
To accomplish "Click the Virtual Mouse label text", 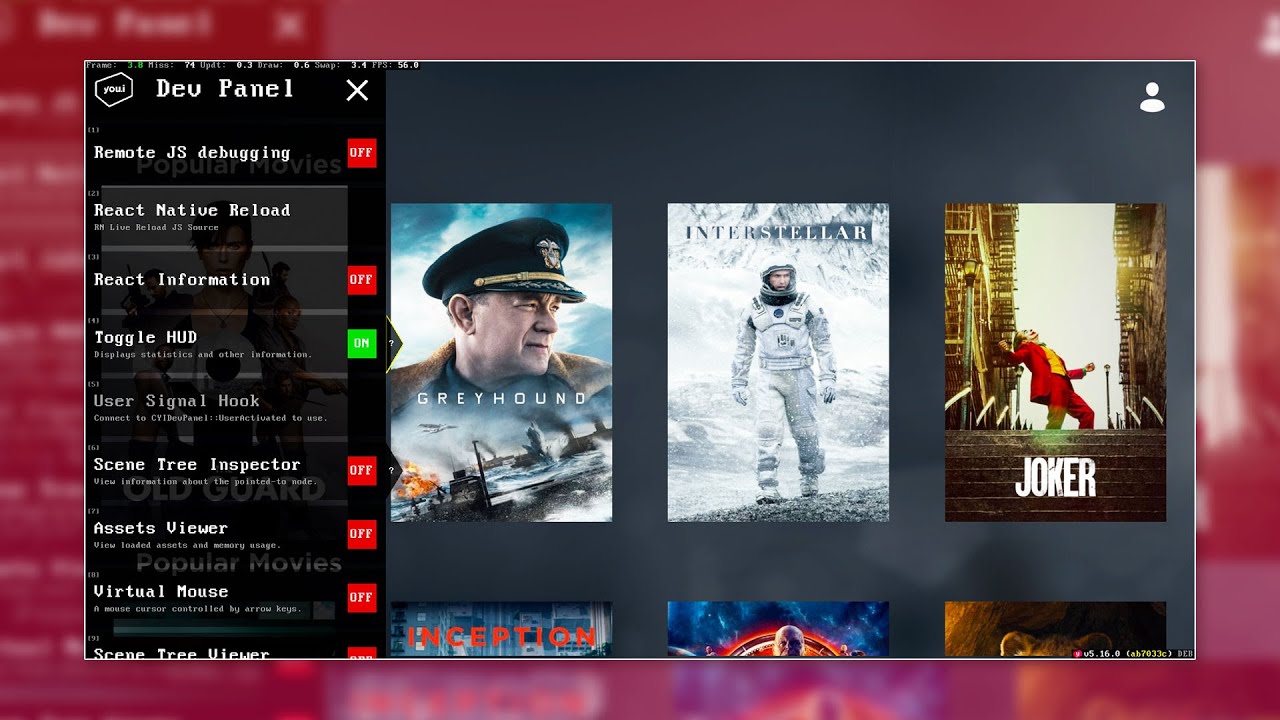I will point(161,592).
